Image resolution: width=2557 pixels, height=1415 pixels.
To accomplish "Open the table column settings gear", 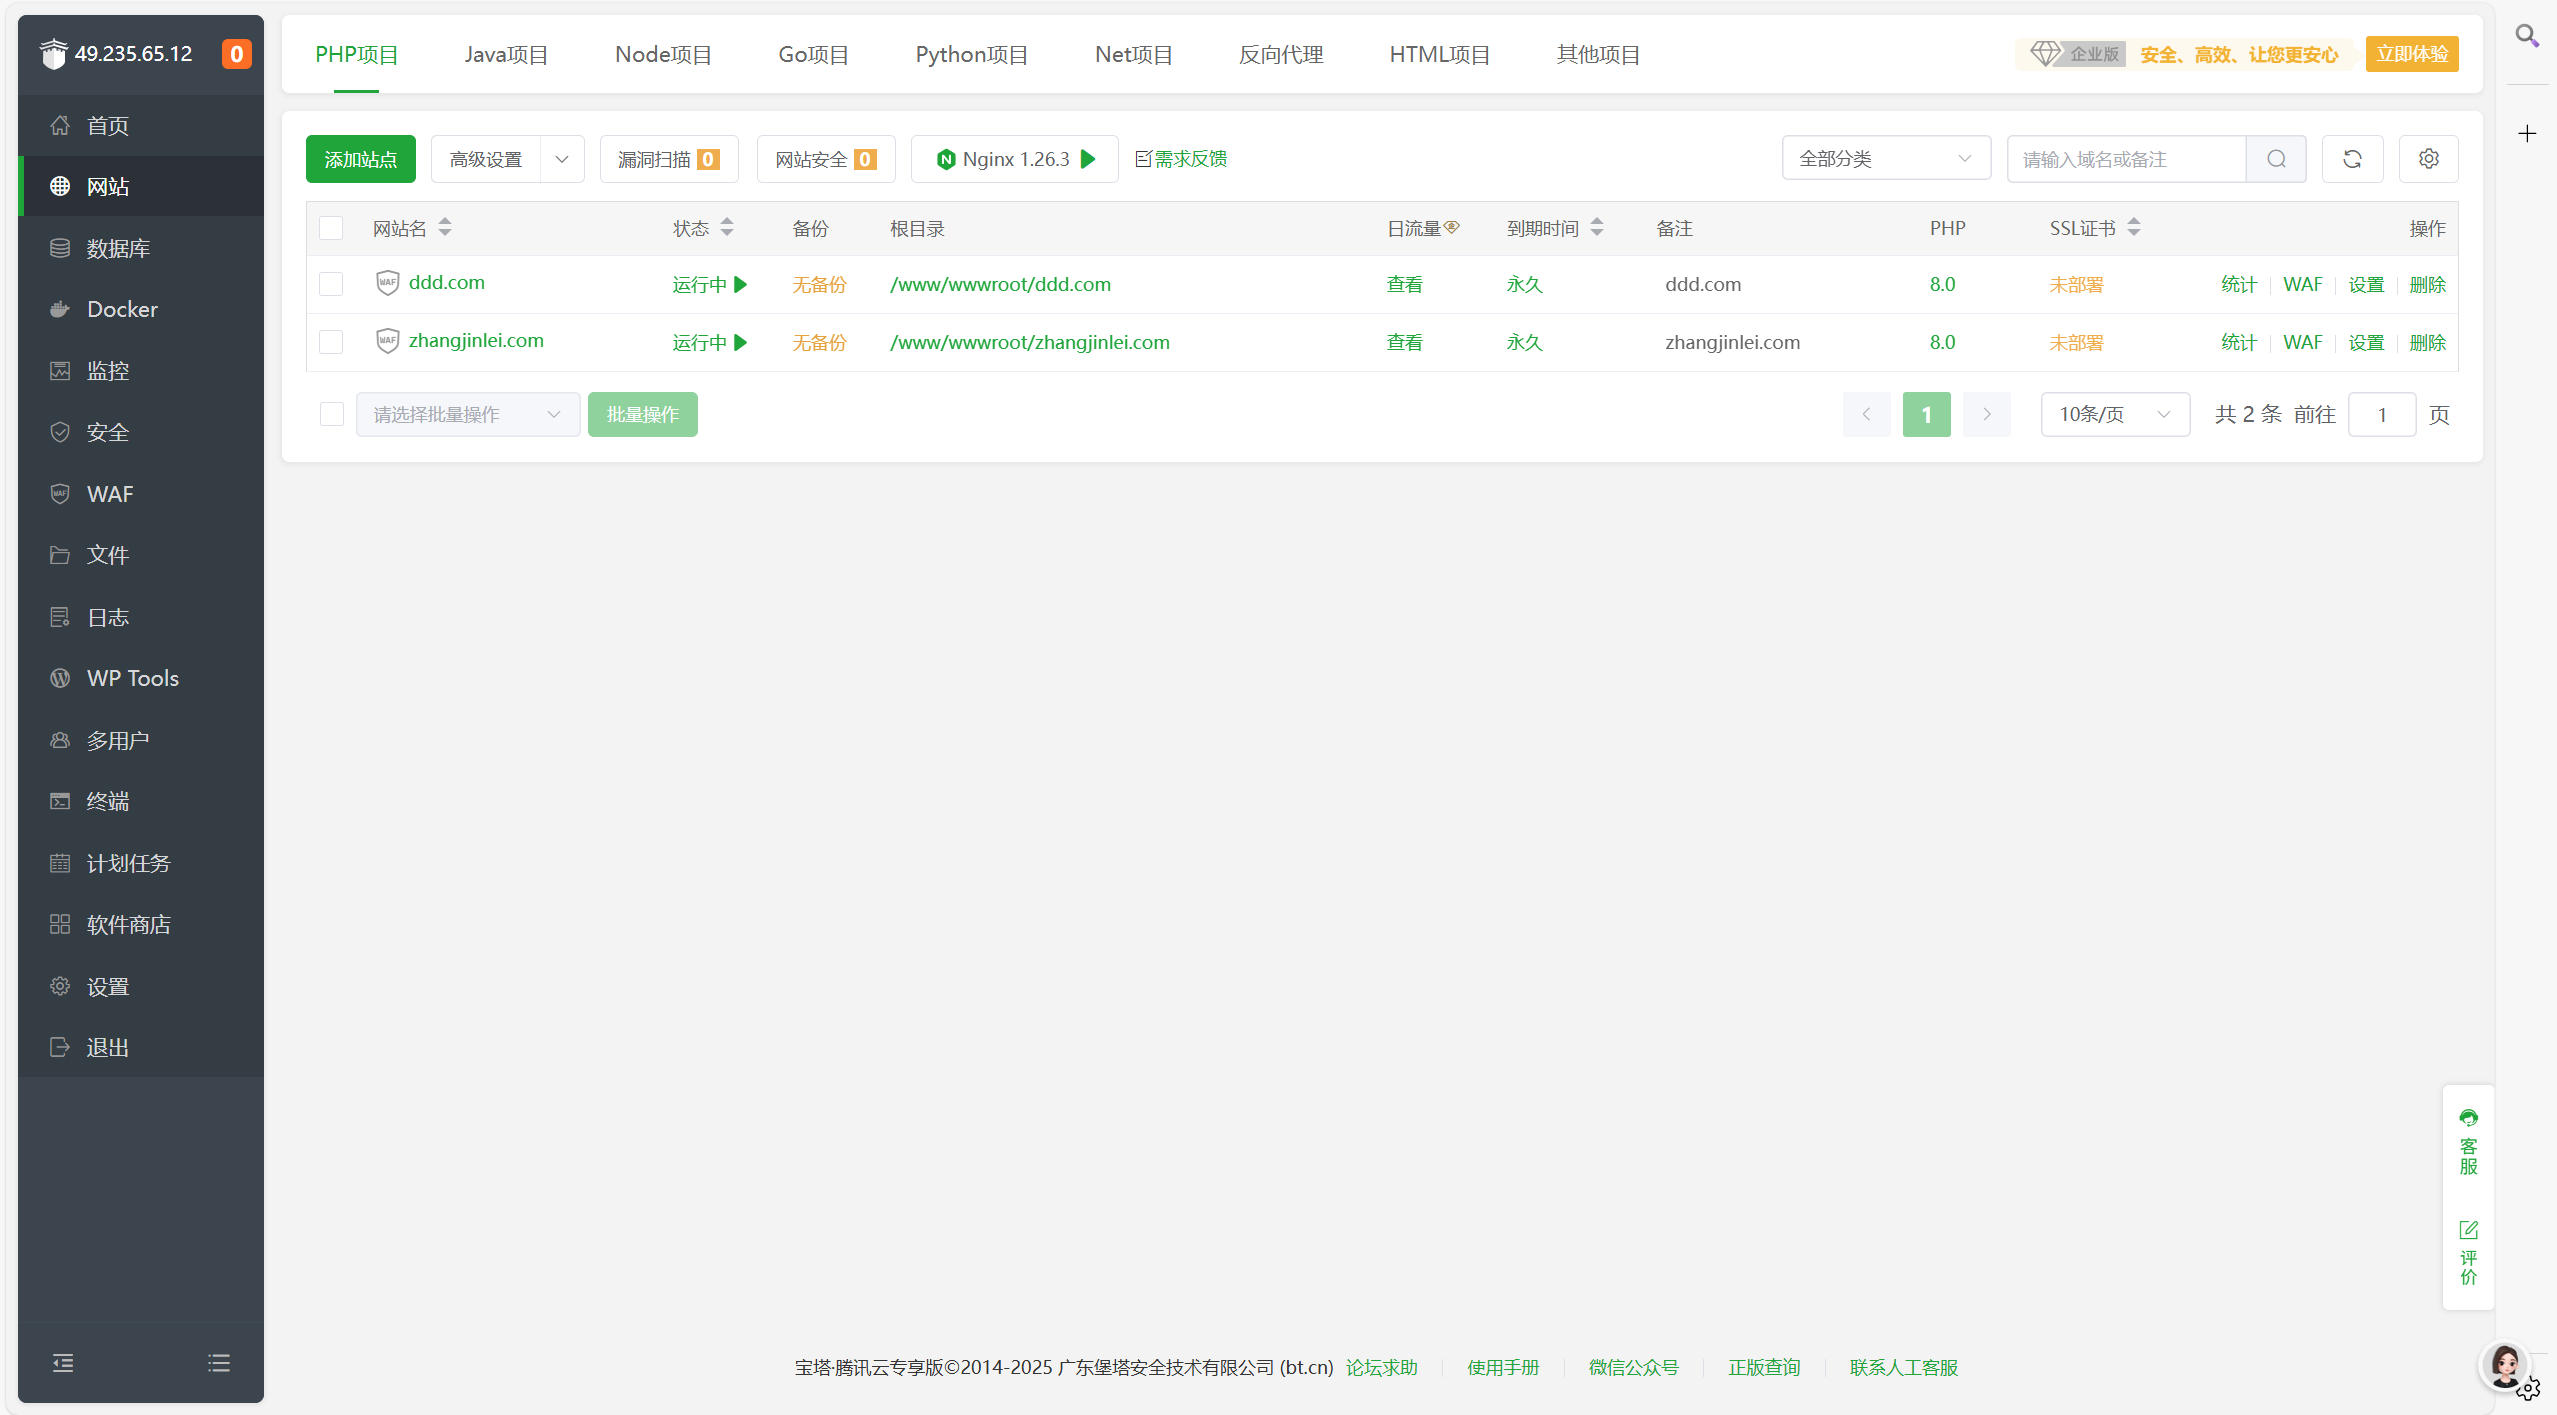I will tap(2428, 159).
